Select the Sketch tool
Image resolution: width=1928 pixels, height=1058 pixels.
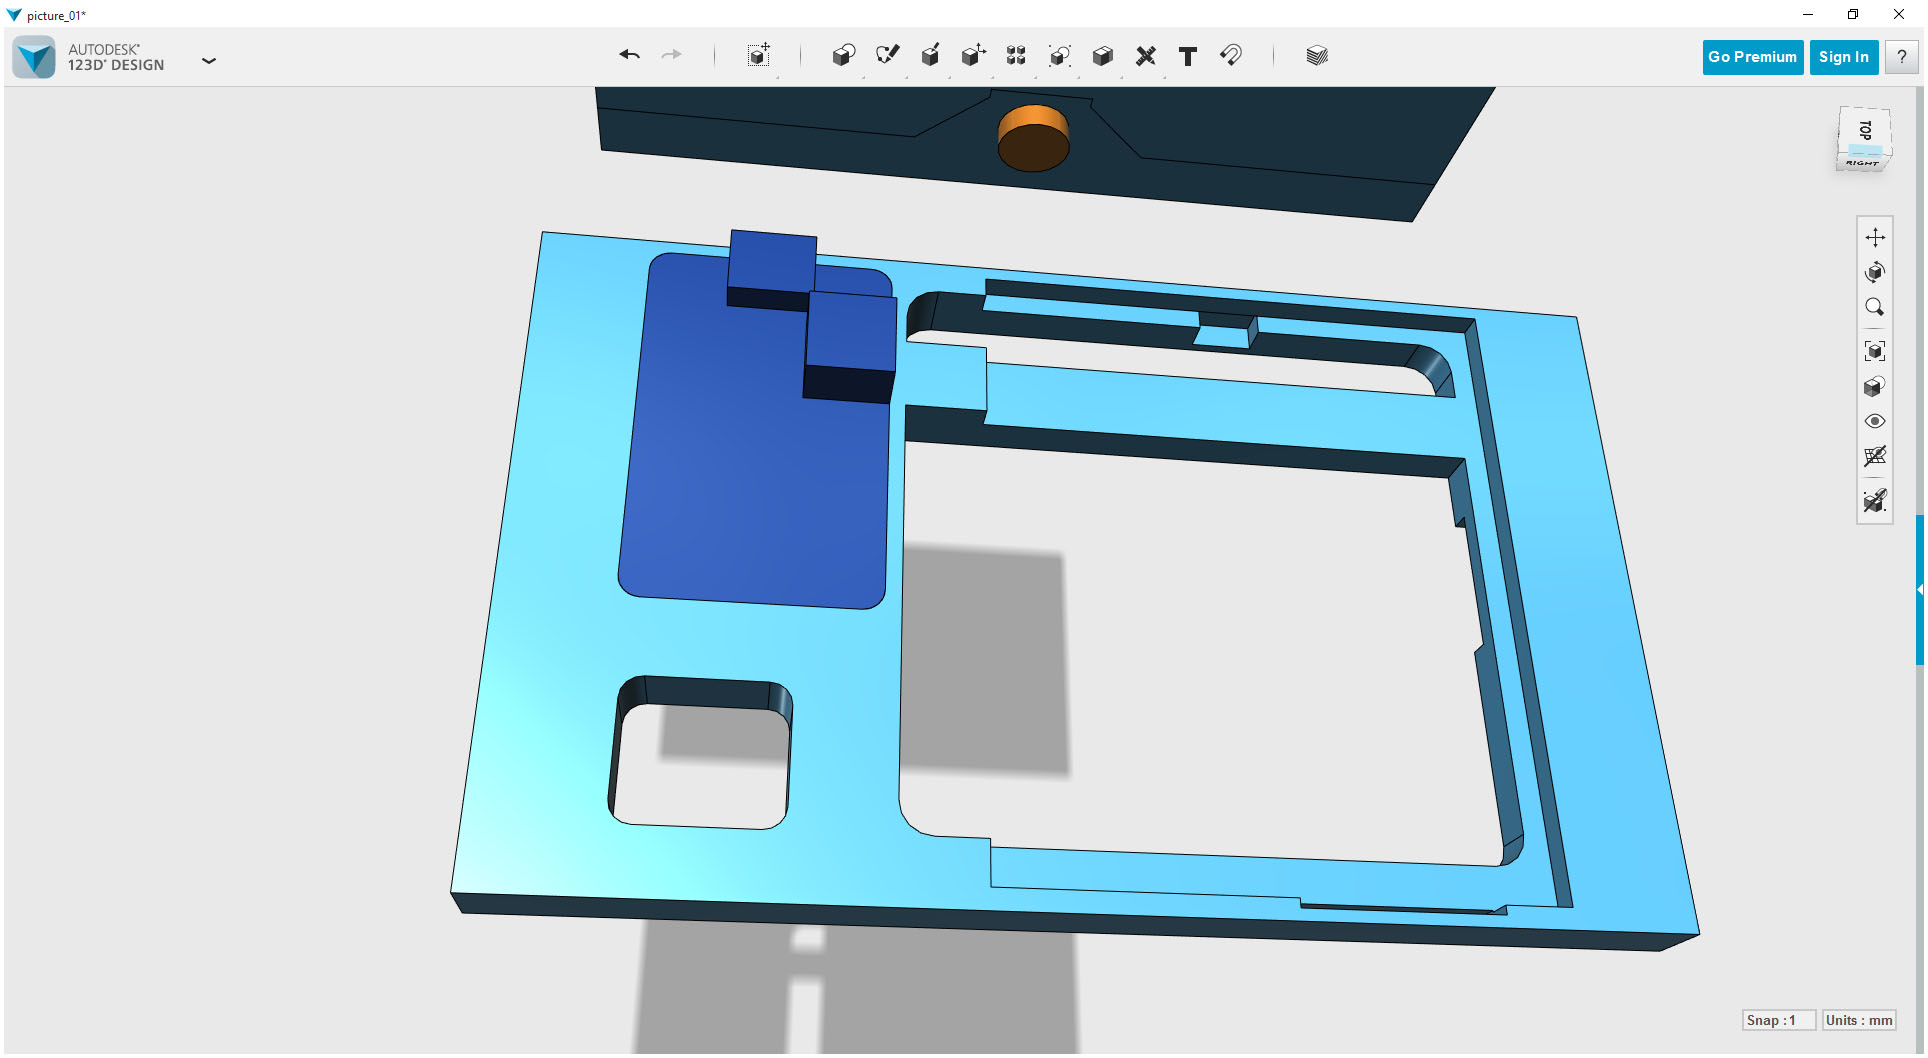point(887,56)
